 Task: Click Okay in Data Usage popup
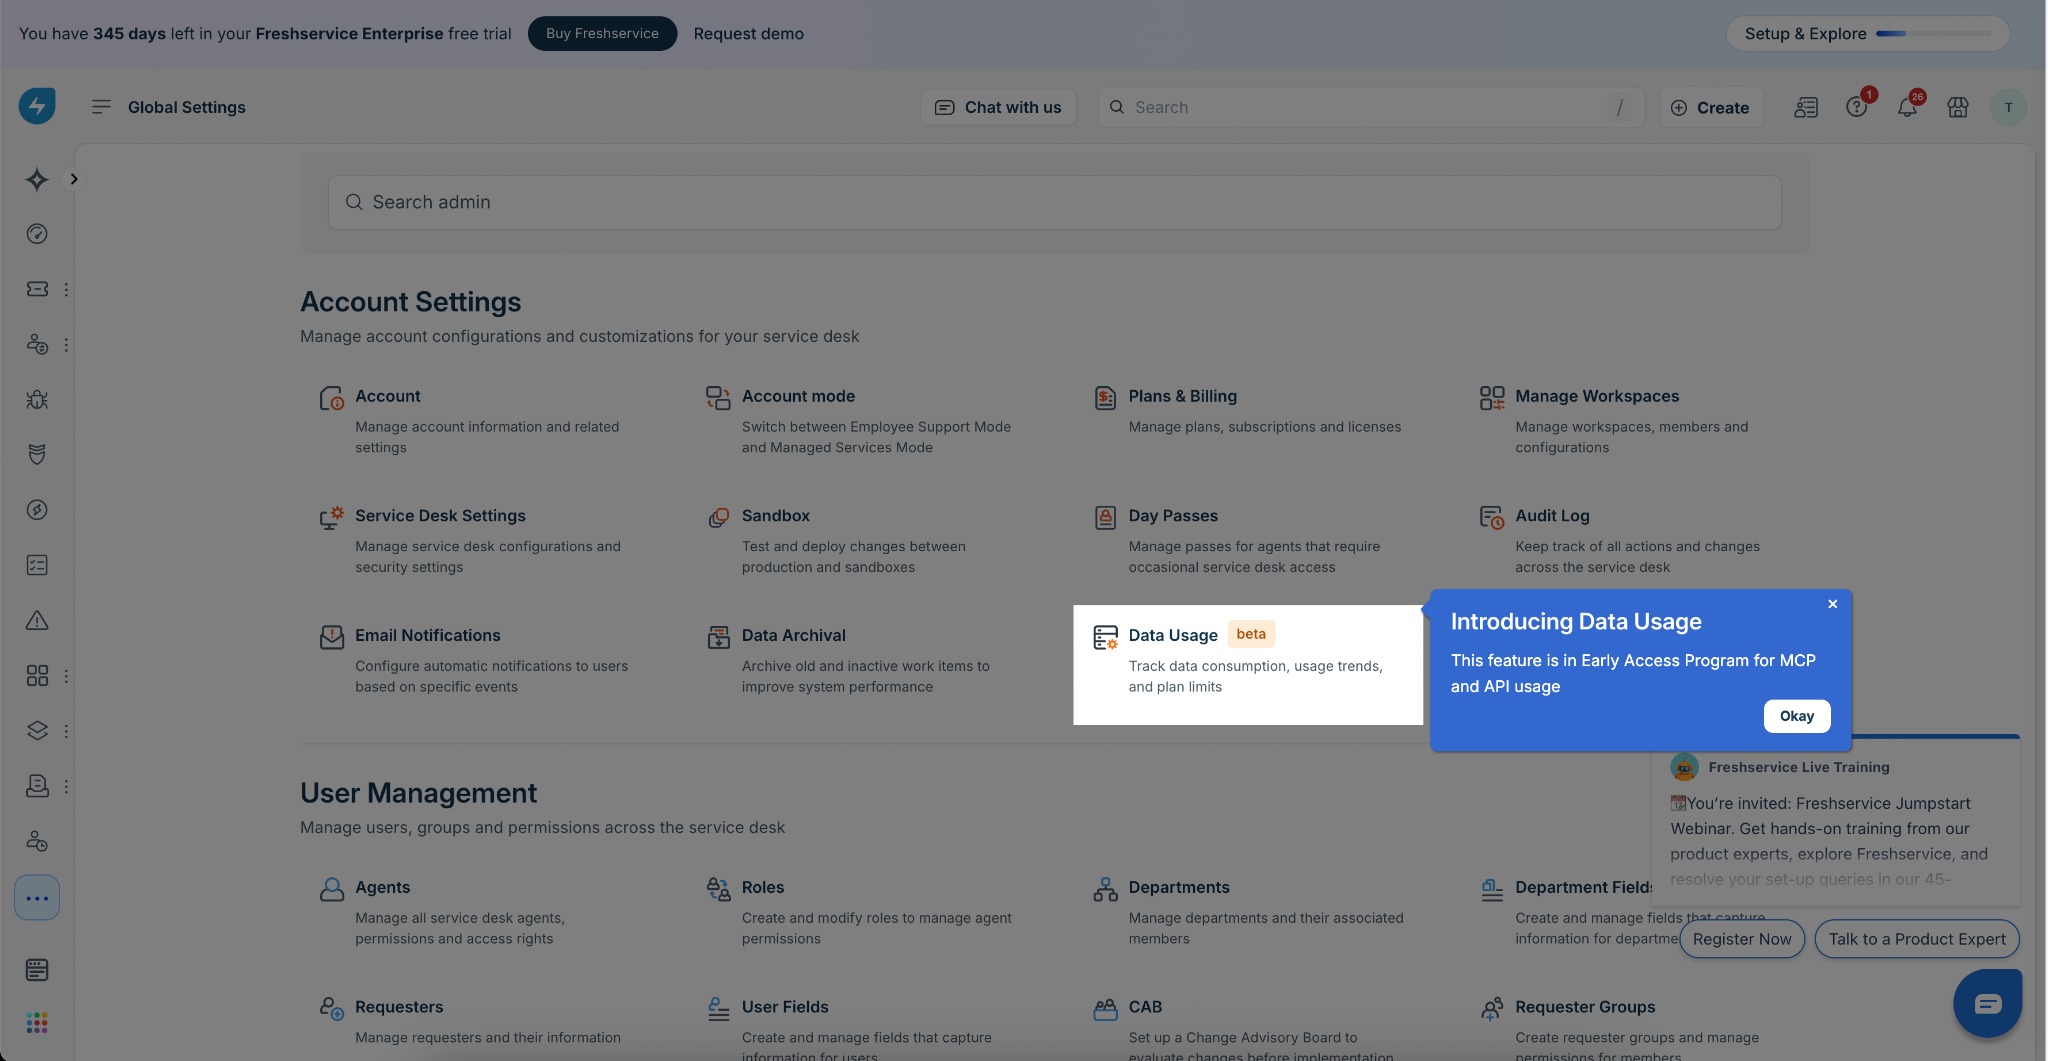coord(1797,716)
